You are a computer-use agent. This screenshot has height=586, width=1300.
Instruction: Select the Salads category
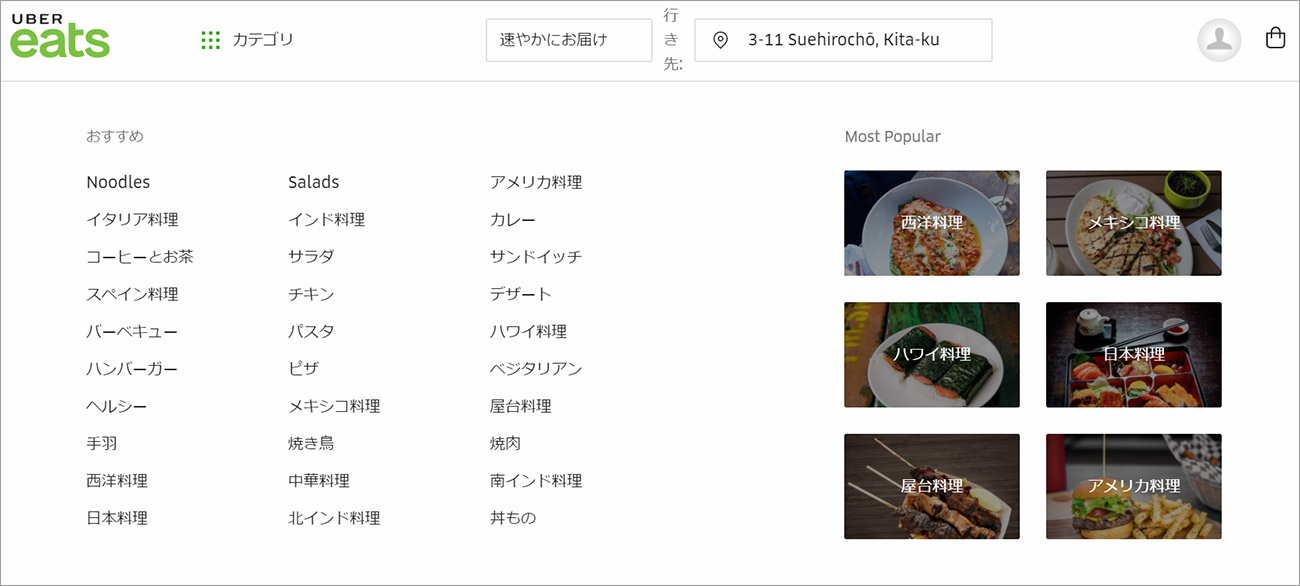[314, 182]
